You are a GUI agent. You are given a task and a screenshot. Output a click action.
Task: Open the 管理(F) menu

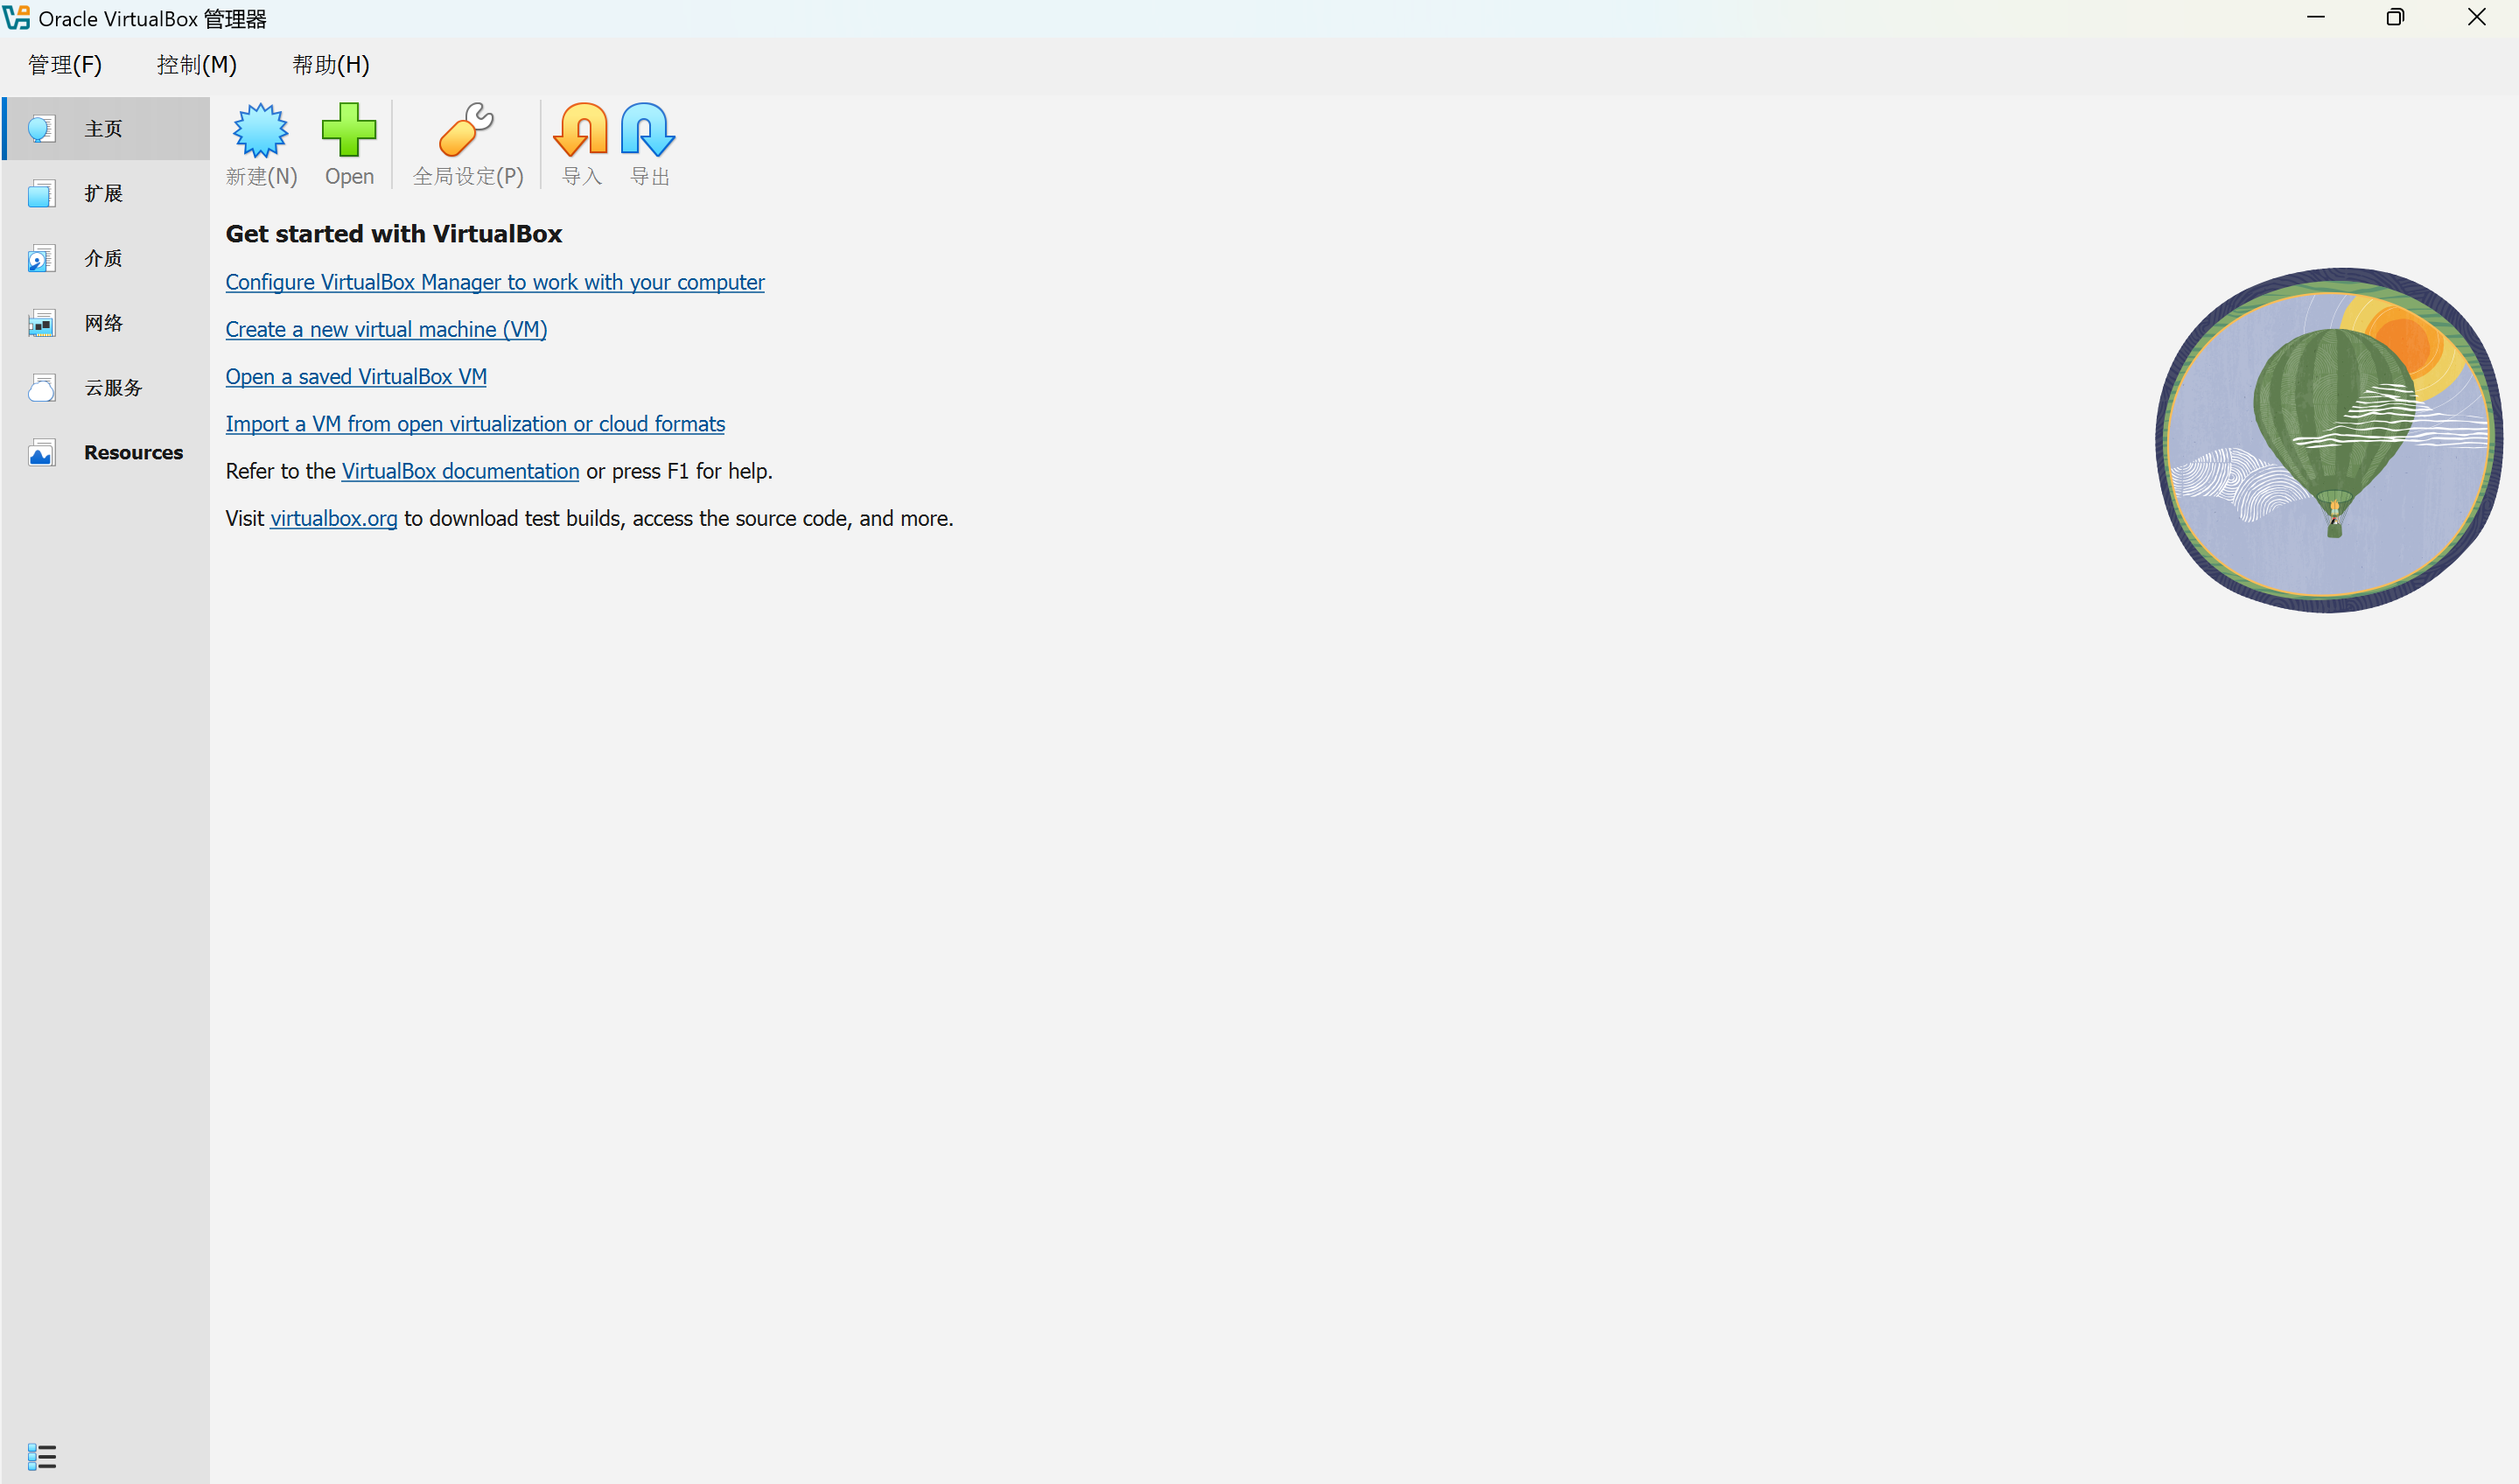[x=65, y=65]
